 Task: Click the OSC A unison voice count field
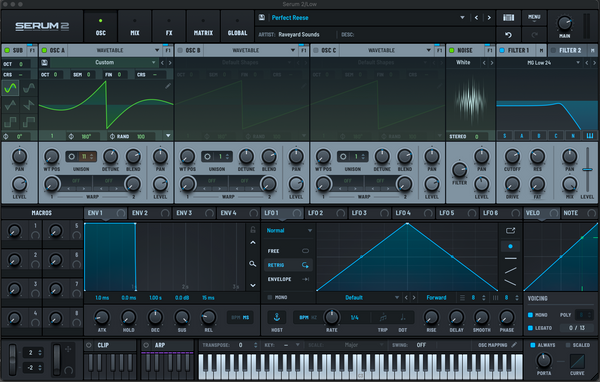[85, 156]
